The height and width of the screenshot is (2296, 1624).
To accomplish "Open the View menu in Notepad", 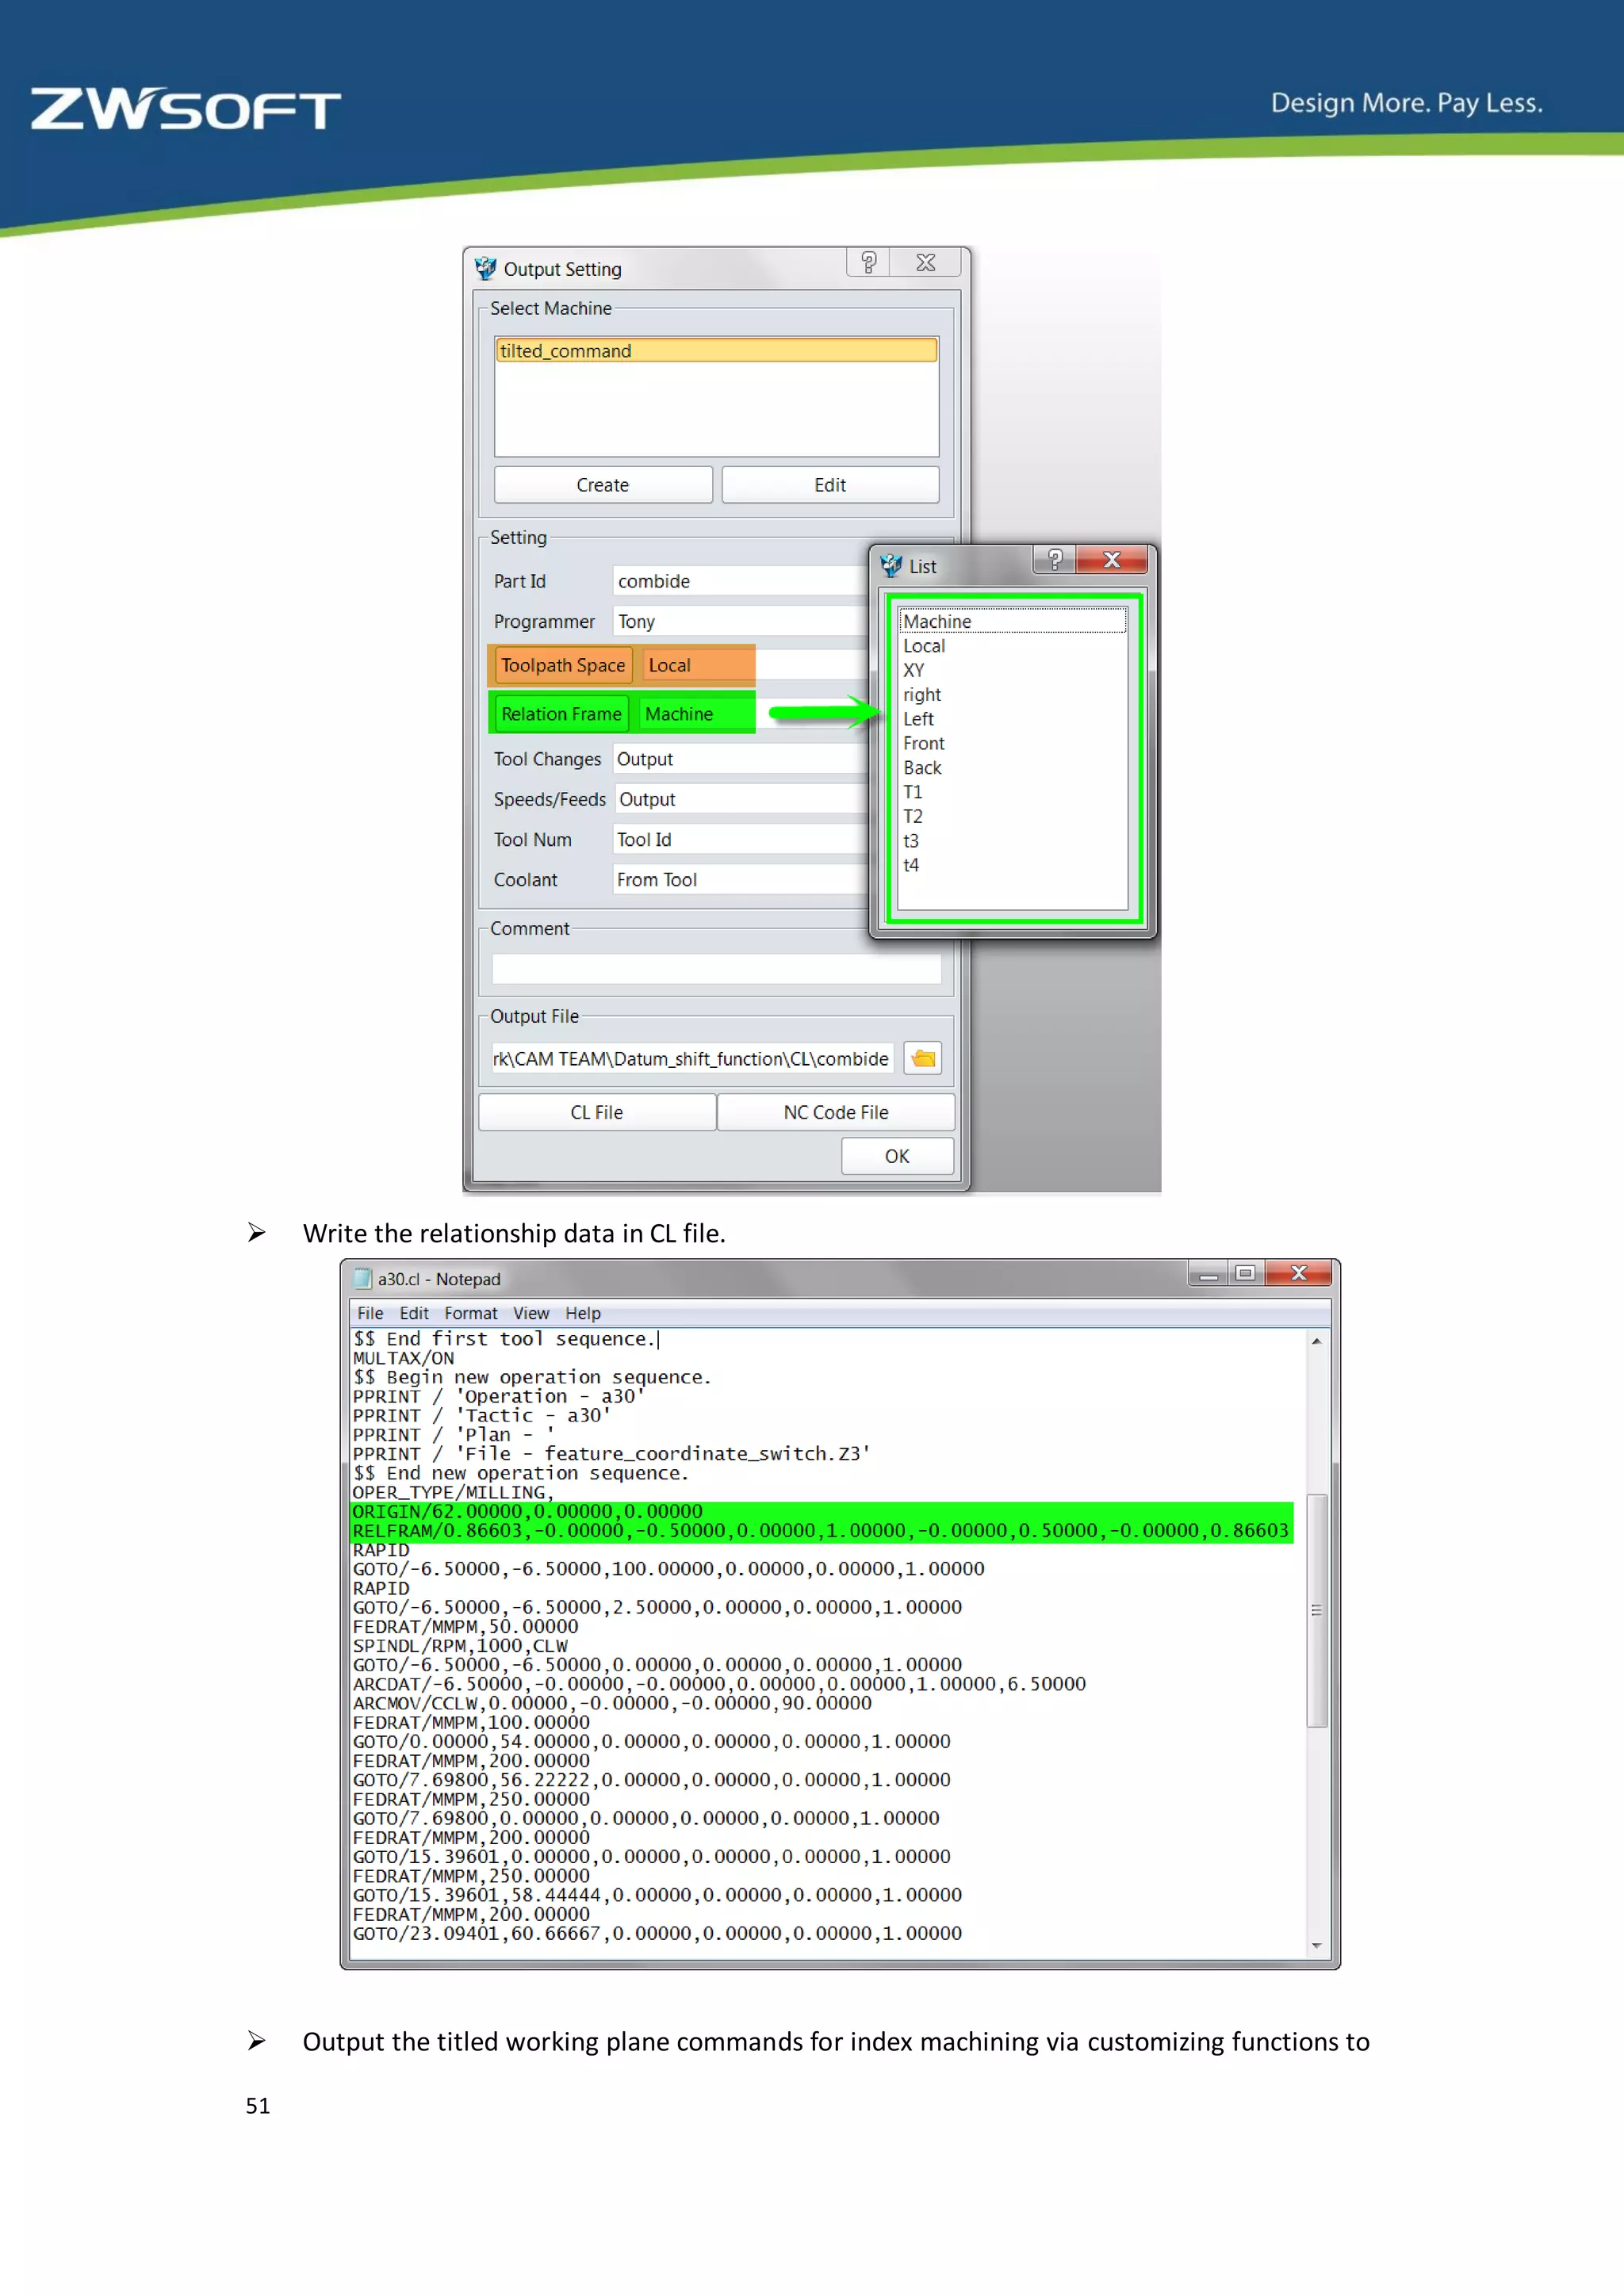I will (x=531, y=1313).
